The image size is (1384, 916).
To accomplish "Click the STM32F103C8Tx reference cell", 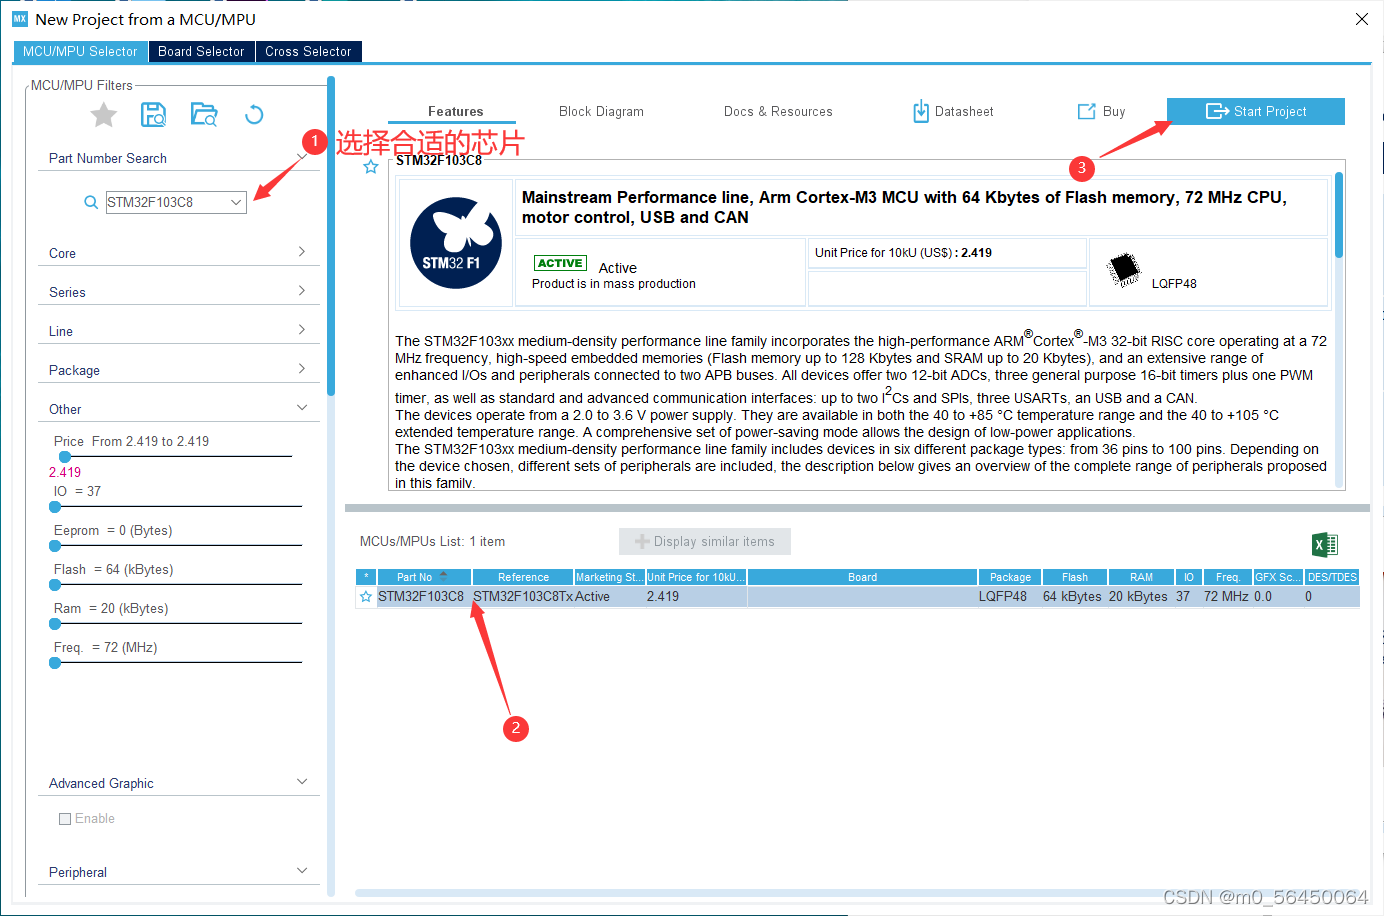I will point(523,597).
